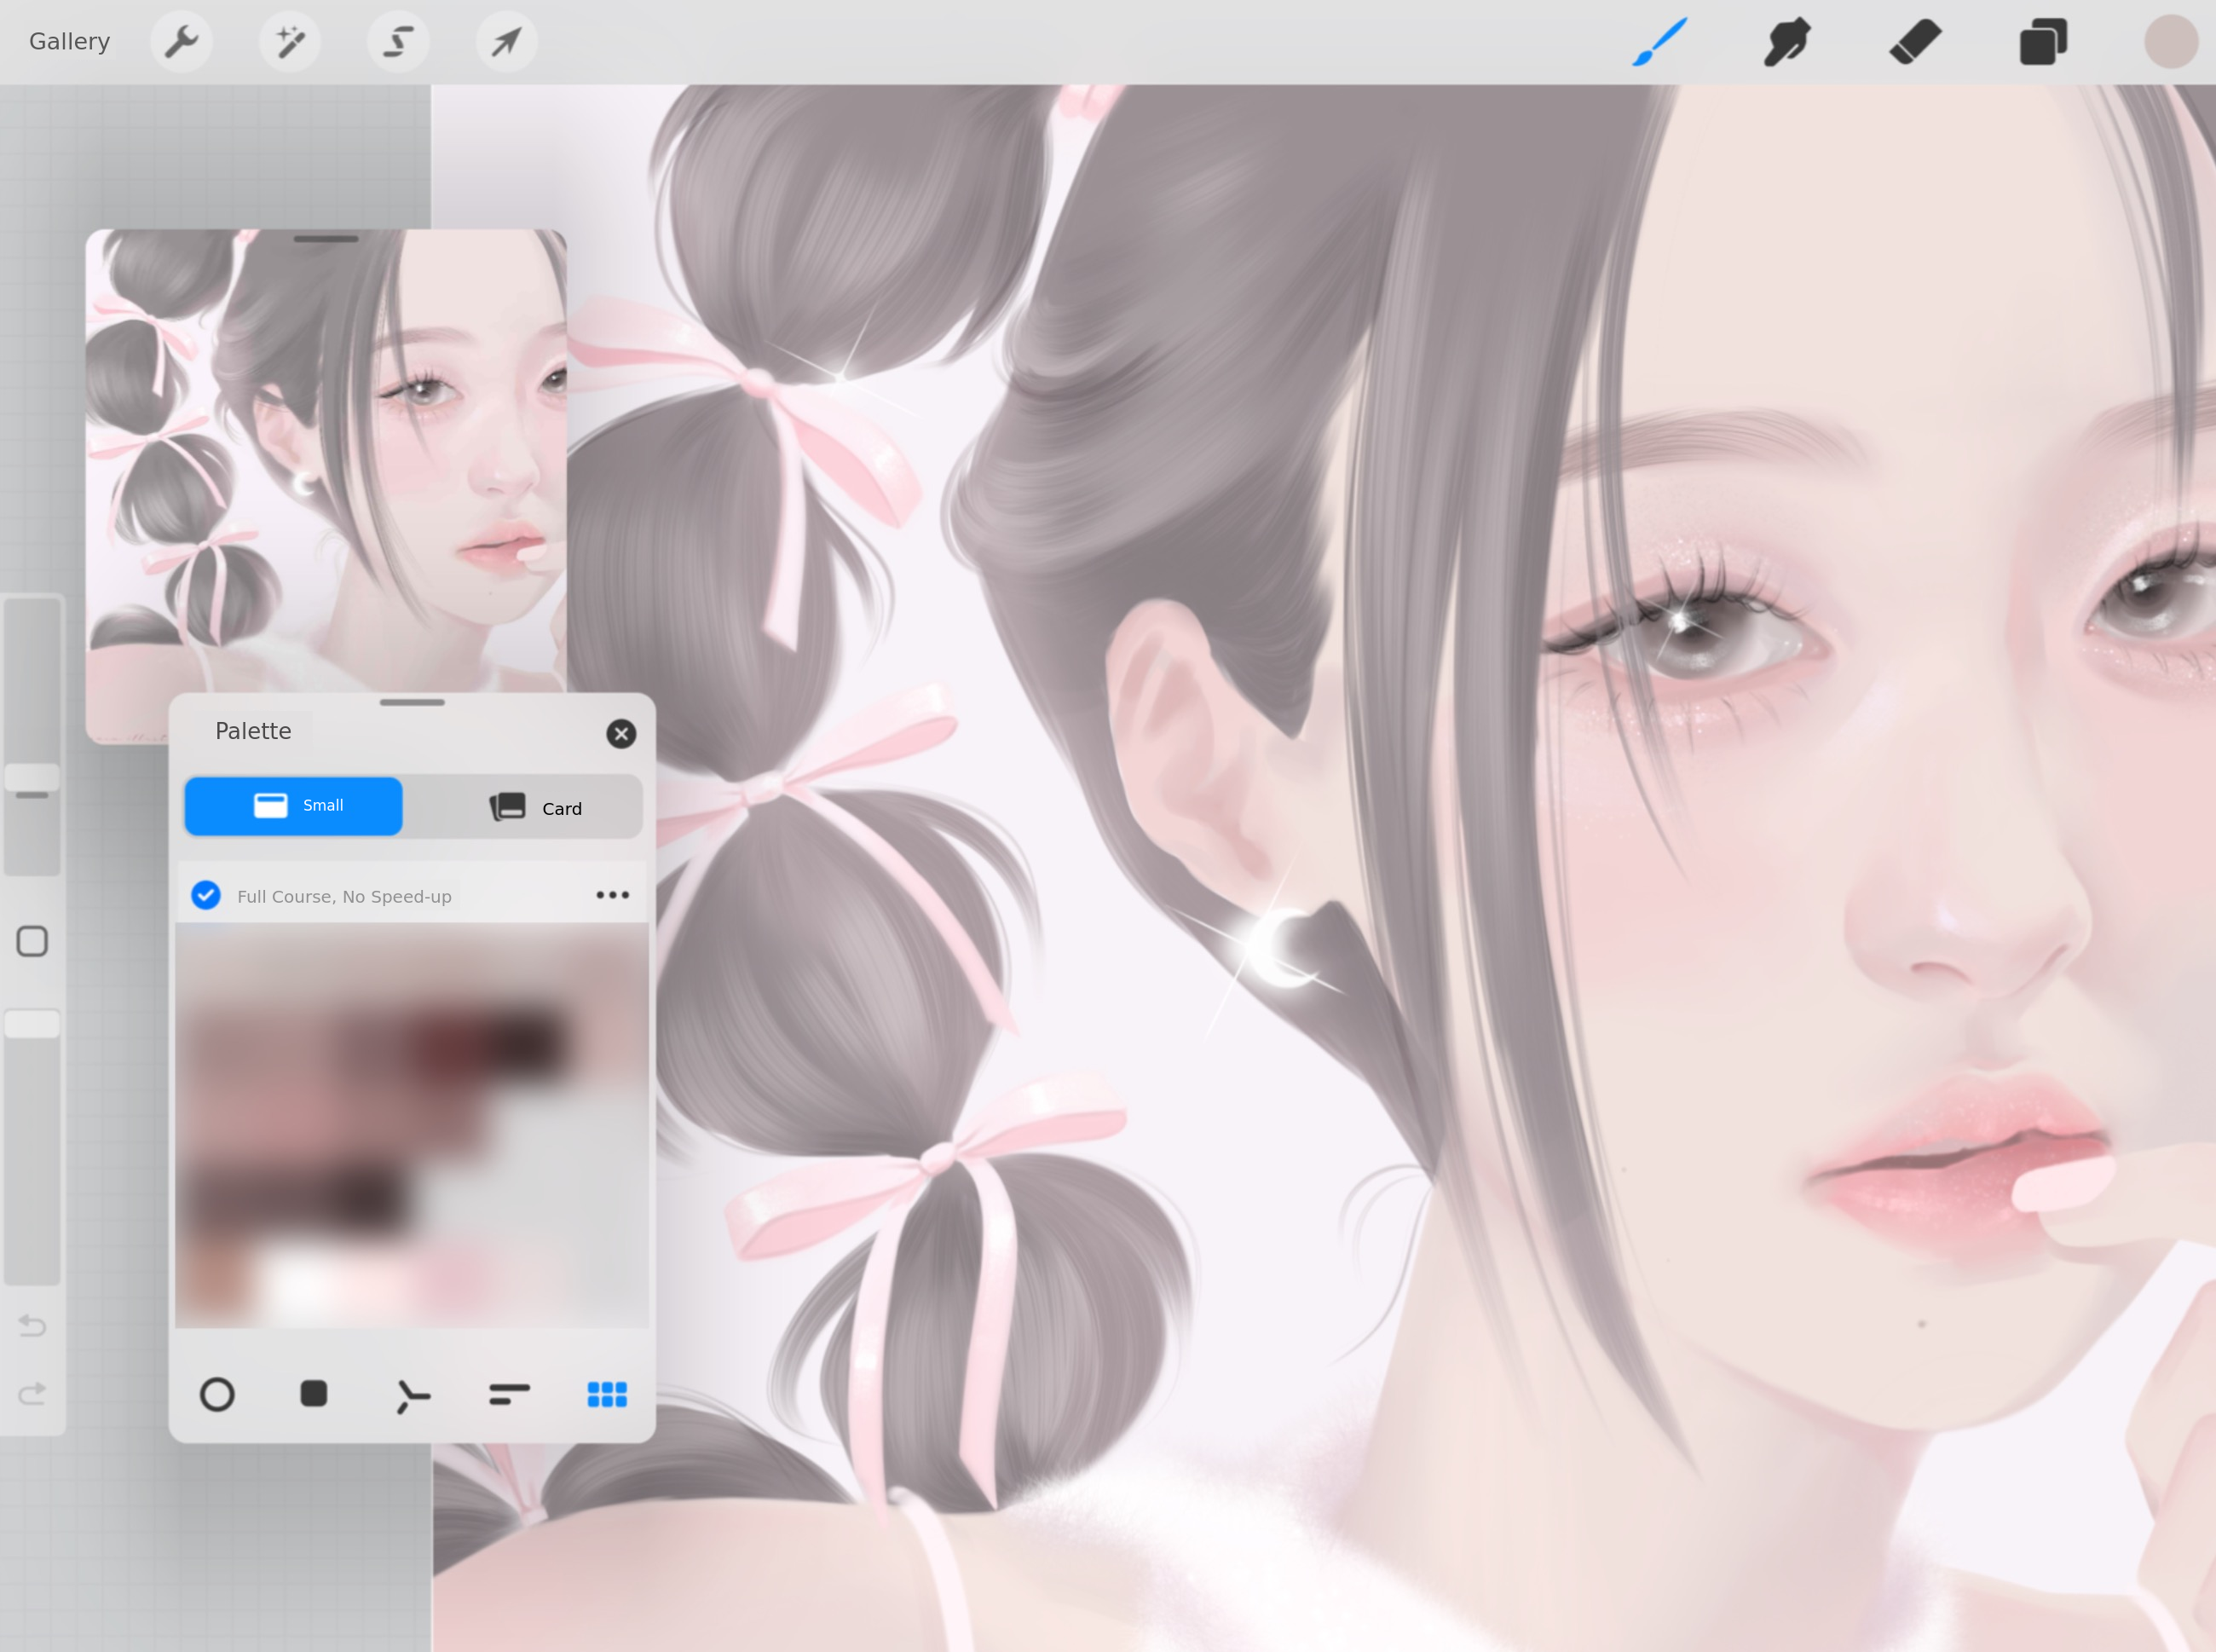Open the active color circle

point(2170,42)
